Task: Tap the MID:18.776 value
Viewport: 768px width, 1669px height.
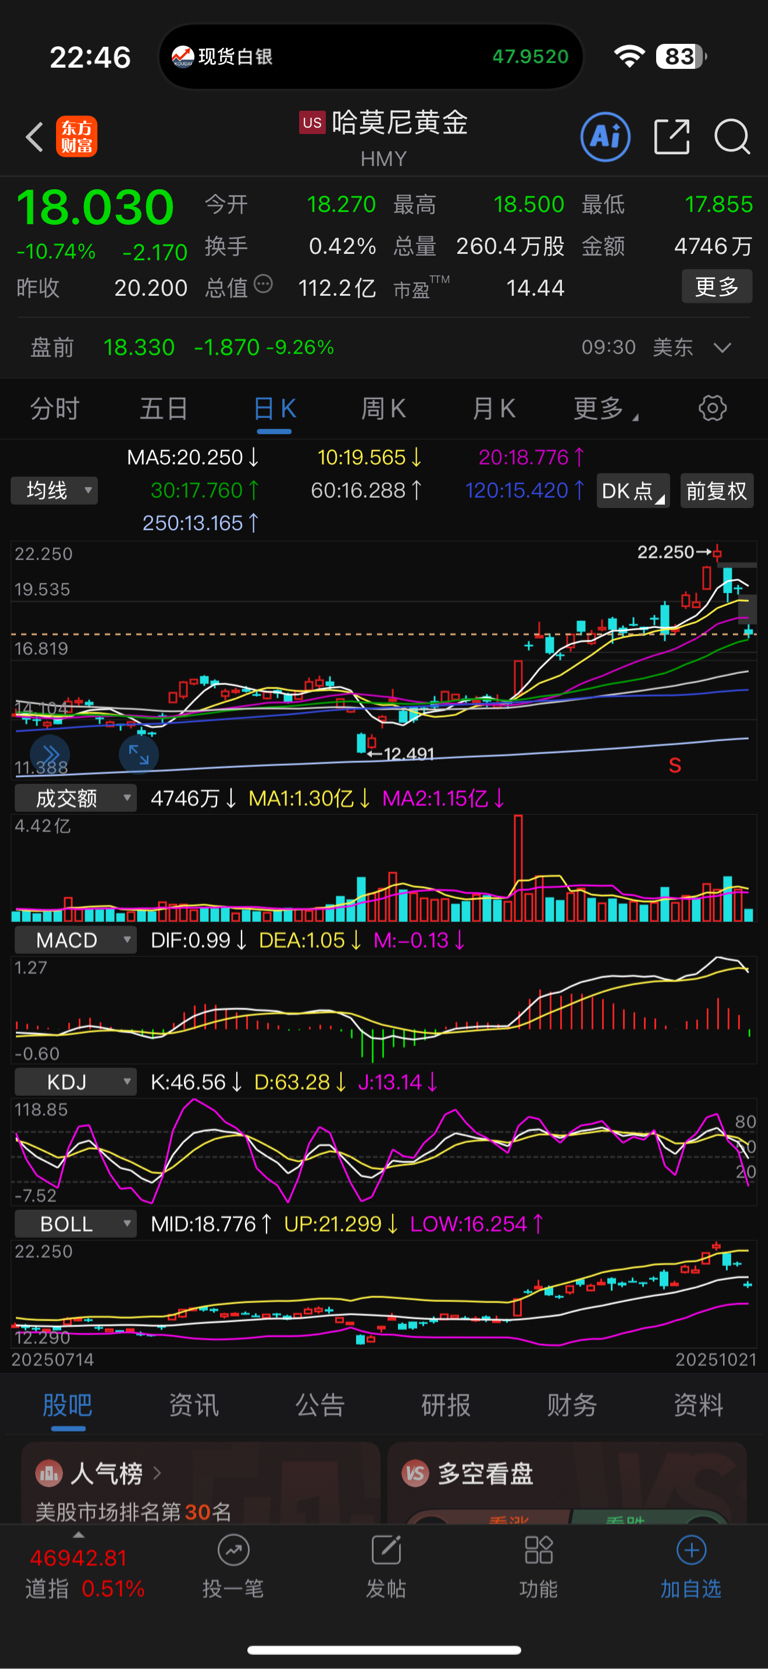Action: (210, 1224)
